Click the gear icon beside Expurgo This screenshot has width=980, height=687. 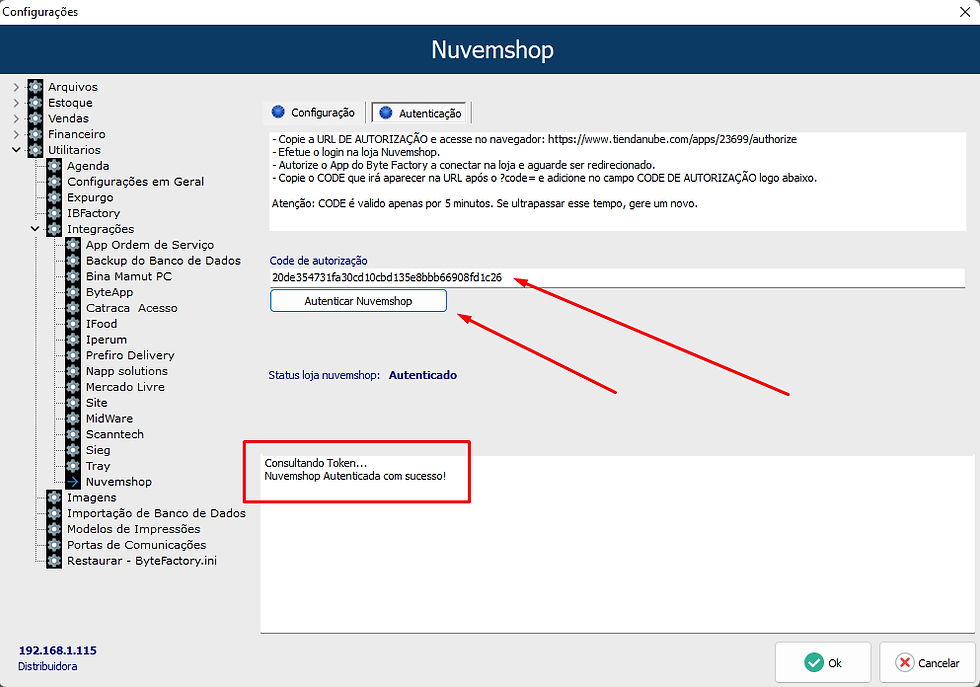(54, 197)
